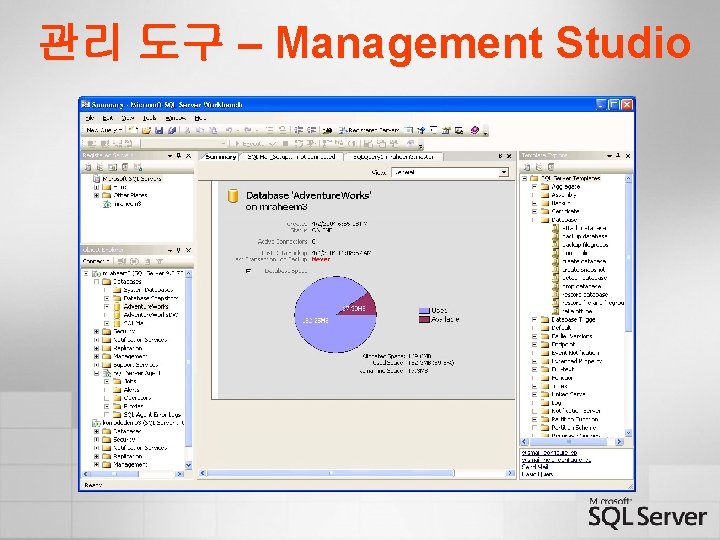Click Object Explorer scroll down arrow
Screen dimensions: 720x540
tap(188, 465)
